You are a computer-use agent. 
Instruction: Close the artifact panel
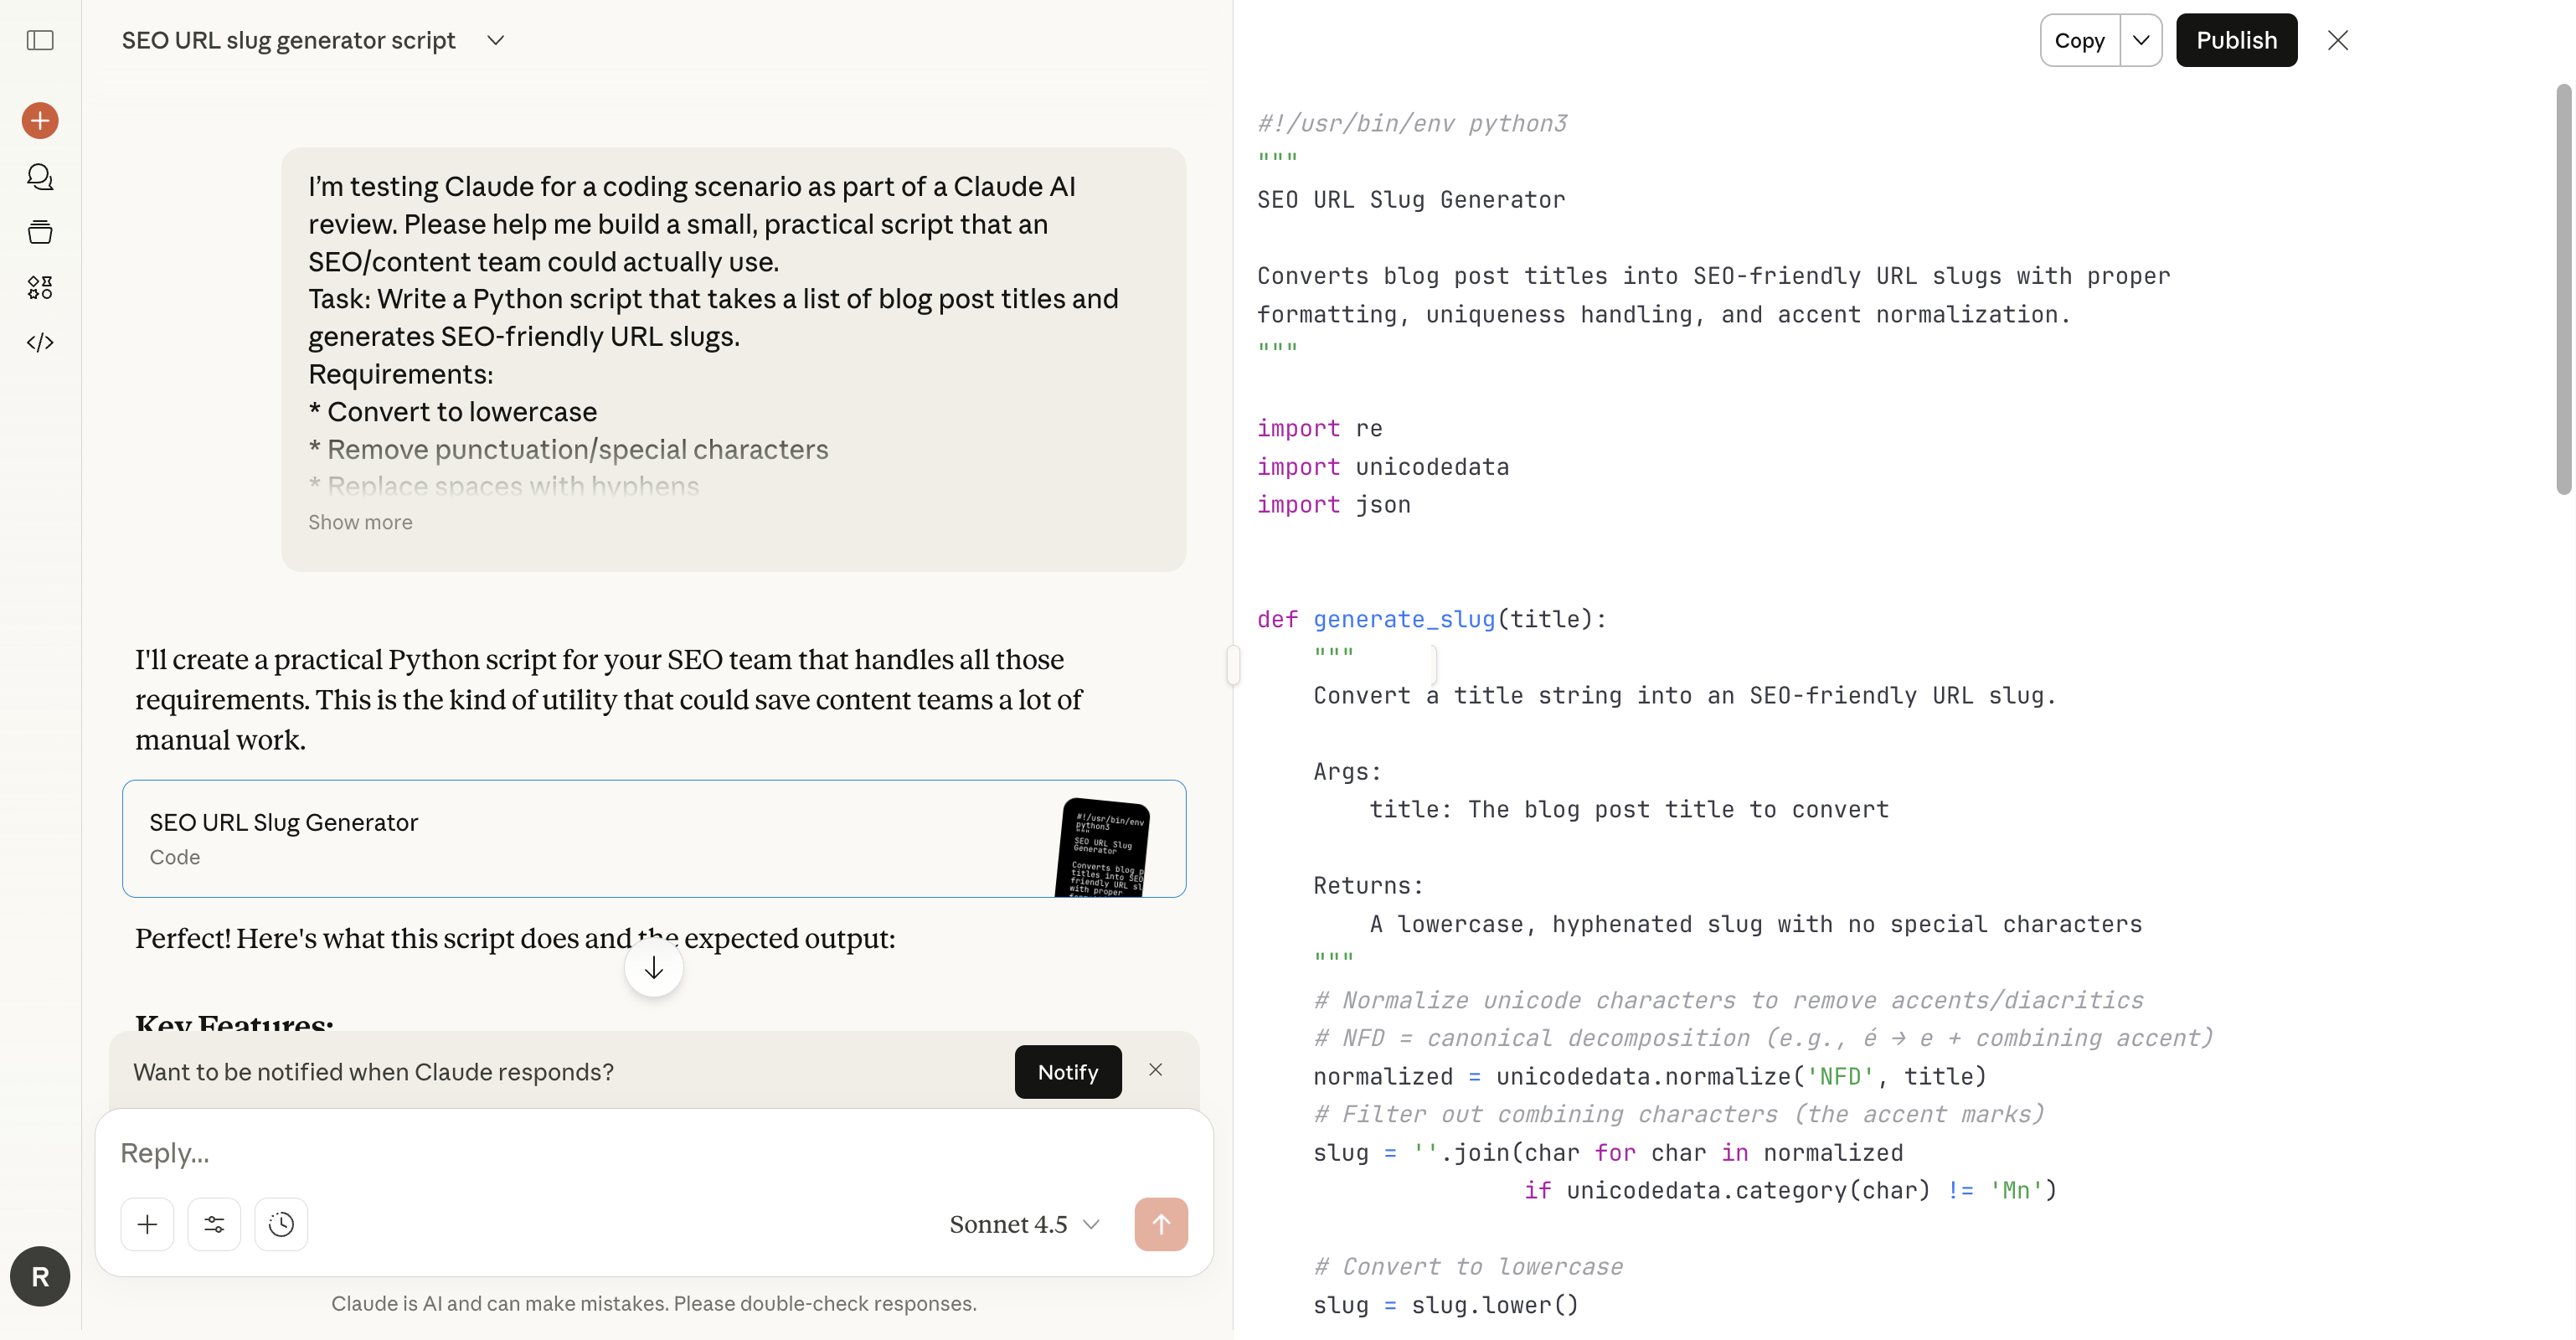coord(2339,40)
